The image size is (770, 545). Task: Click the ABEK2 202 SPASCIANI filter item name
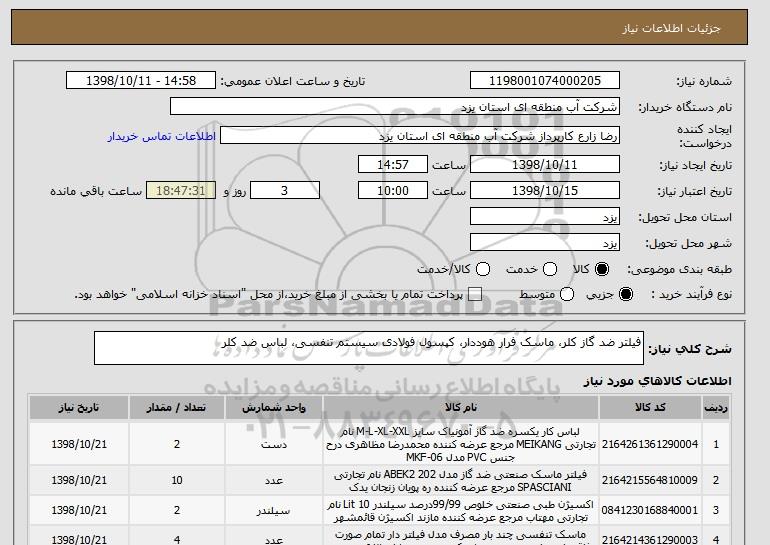[x=461, y=481]
